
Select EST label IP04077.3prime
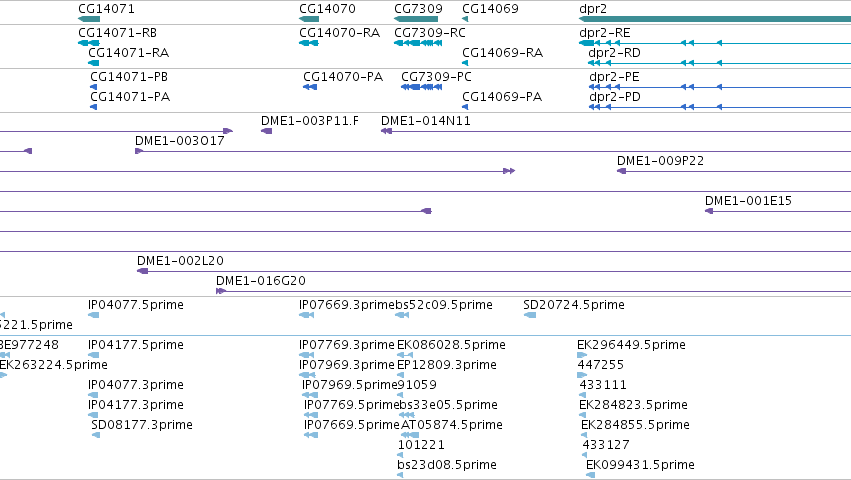coord(136,385)
